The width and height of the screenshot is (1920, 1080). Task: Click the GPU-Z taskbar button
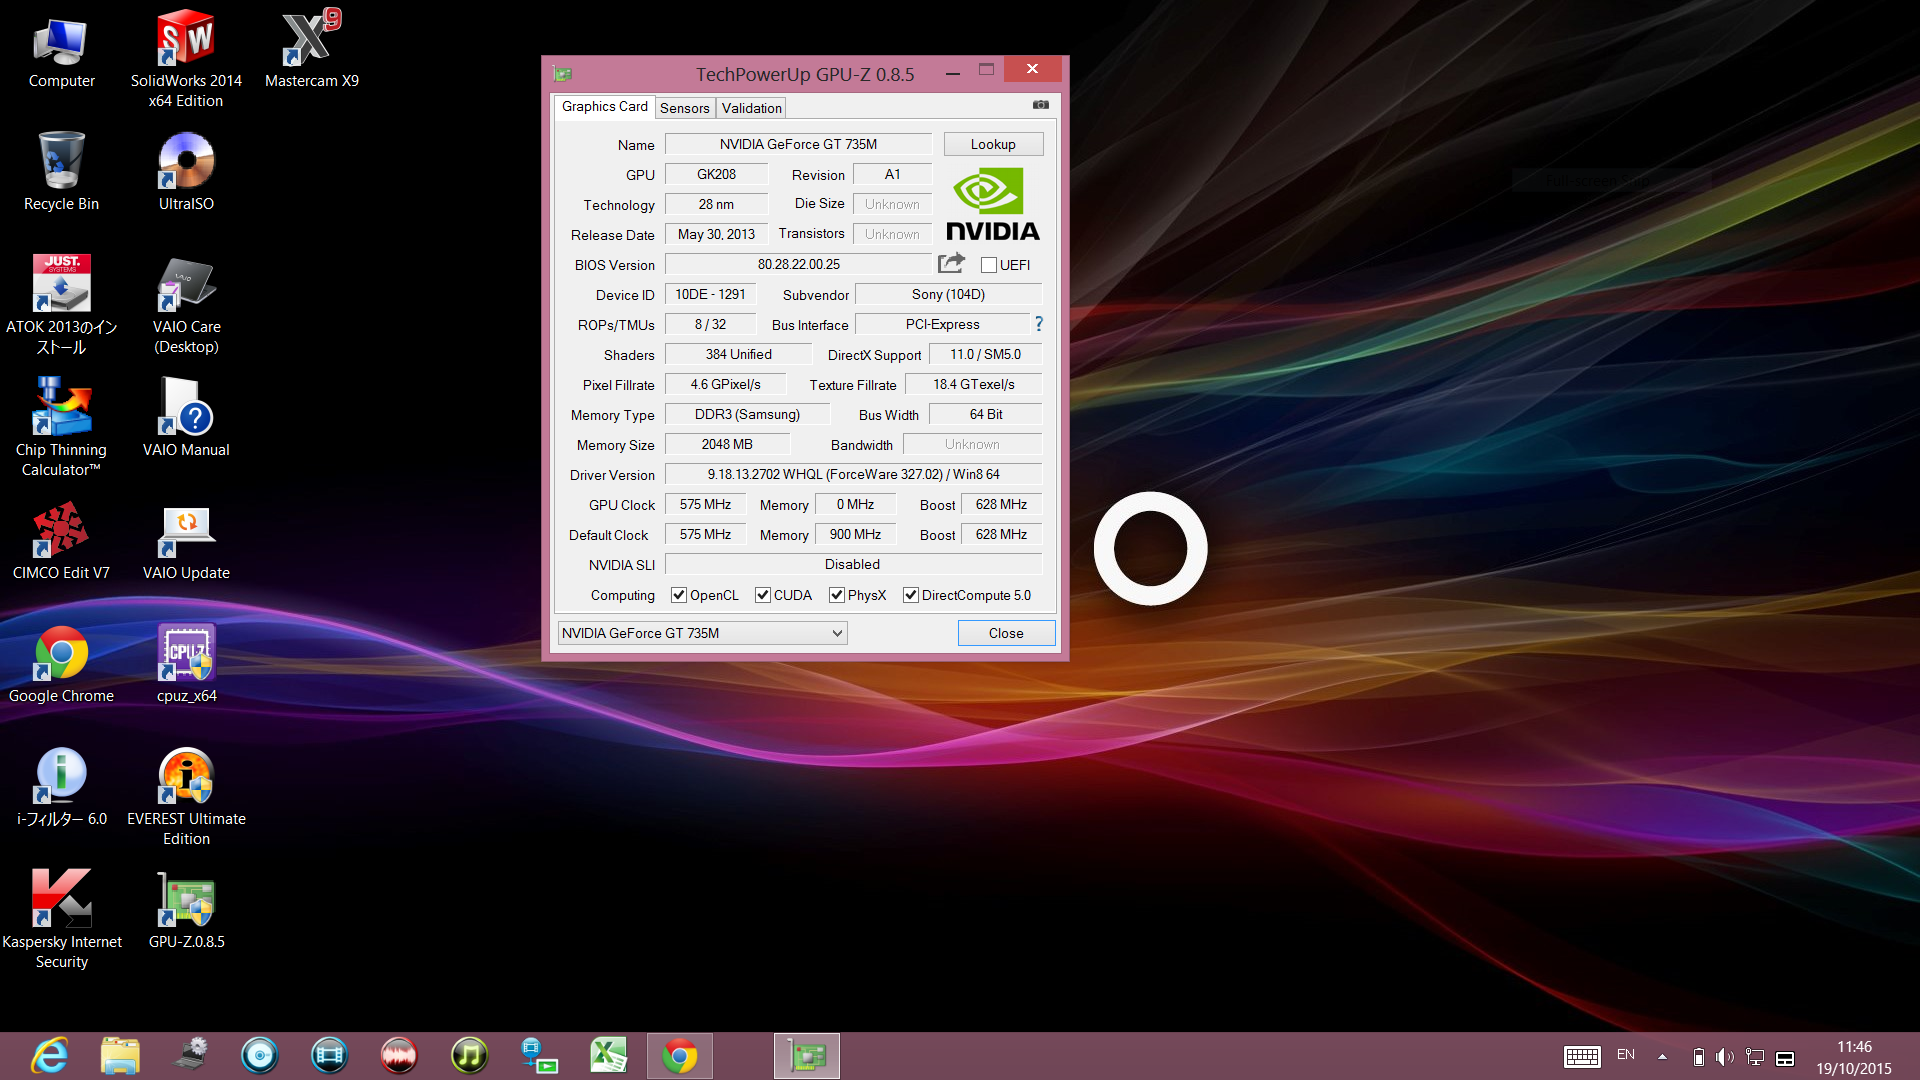807,1056
